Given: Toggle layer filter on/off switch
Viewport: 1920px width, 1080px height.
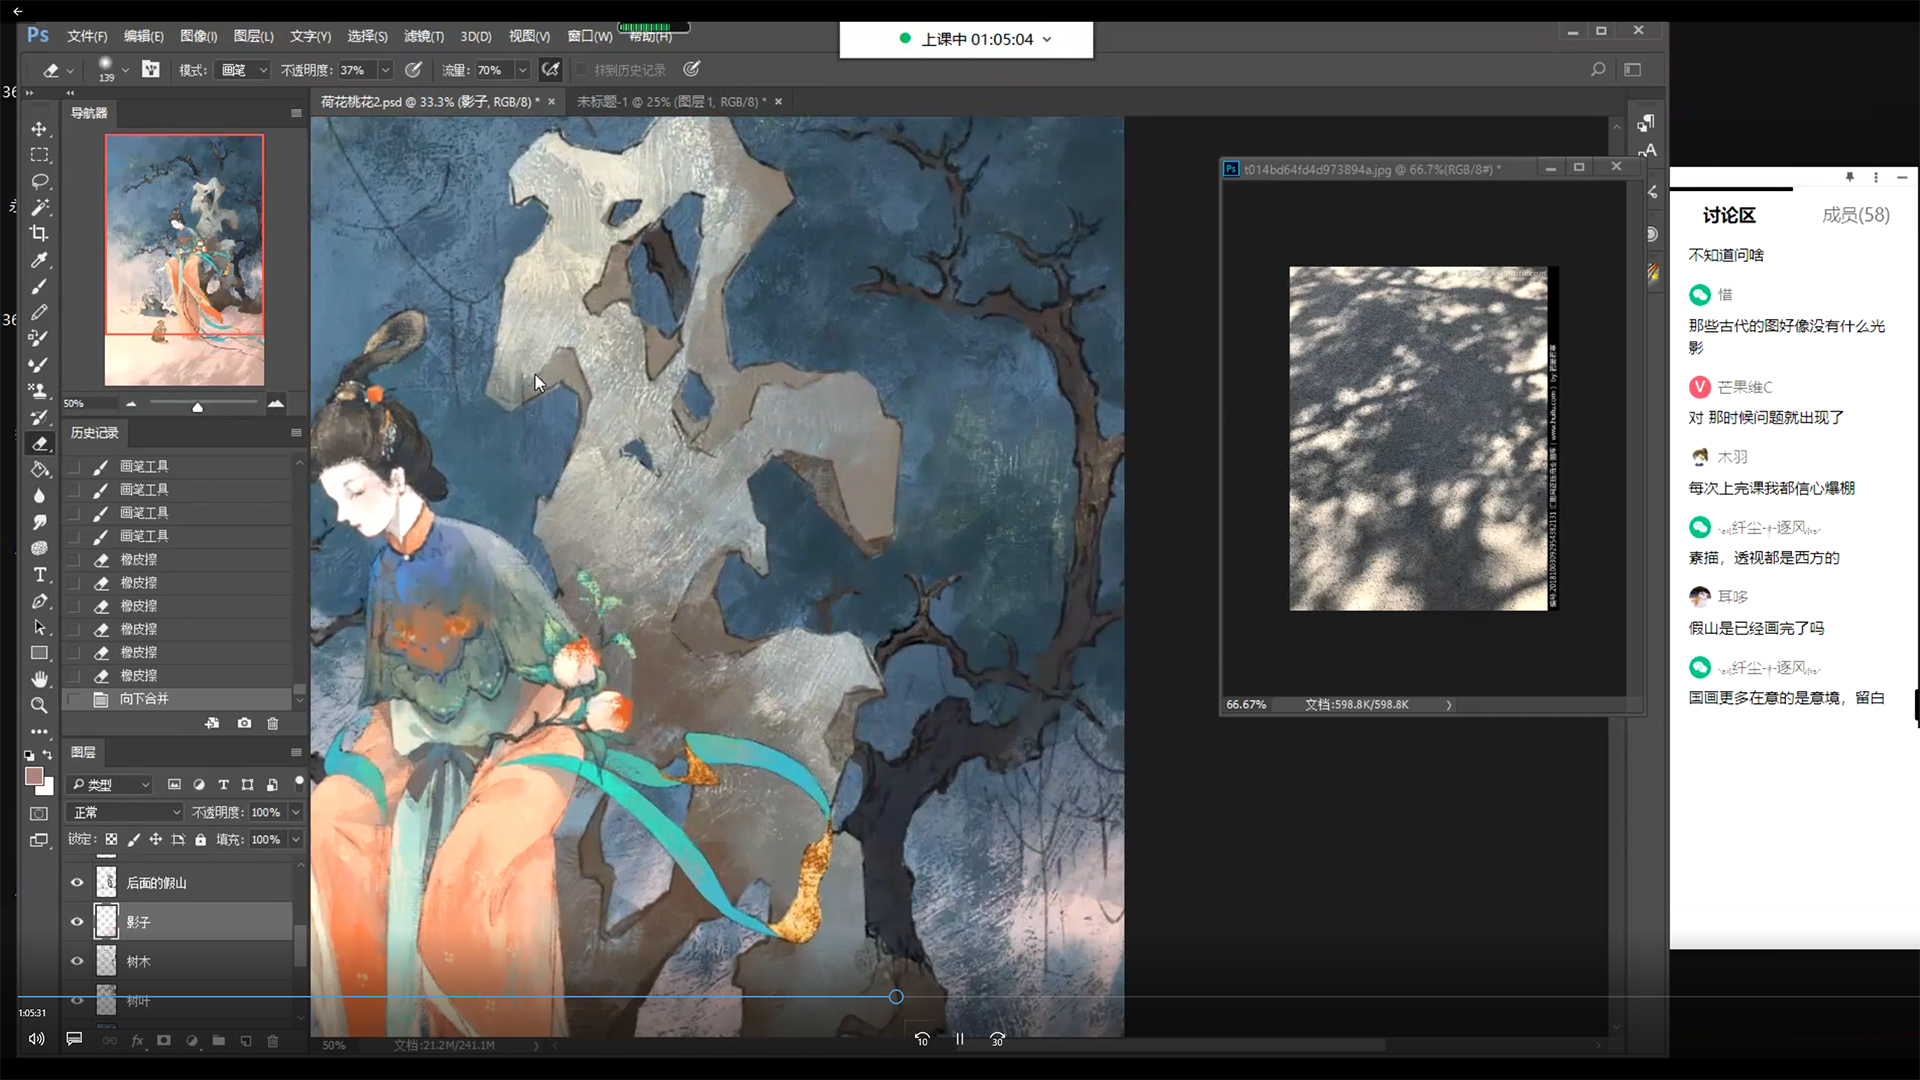Looking at the screenshot, I should pos(298,783).
